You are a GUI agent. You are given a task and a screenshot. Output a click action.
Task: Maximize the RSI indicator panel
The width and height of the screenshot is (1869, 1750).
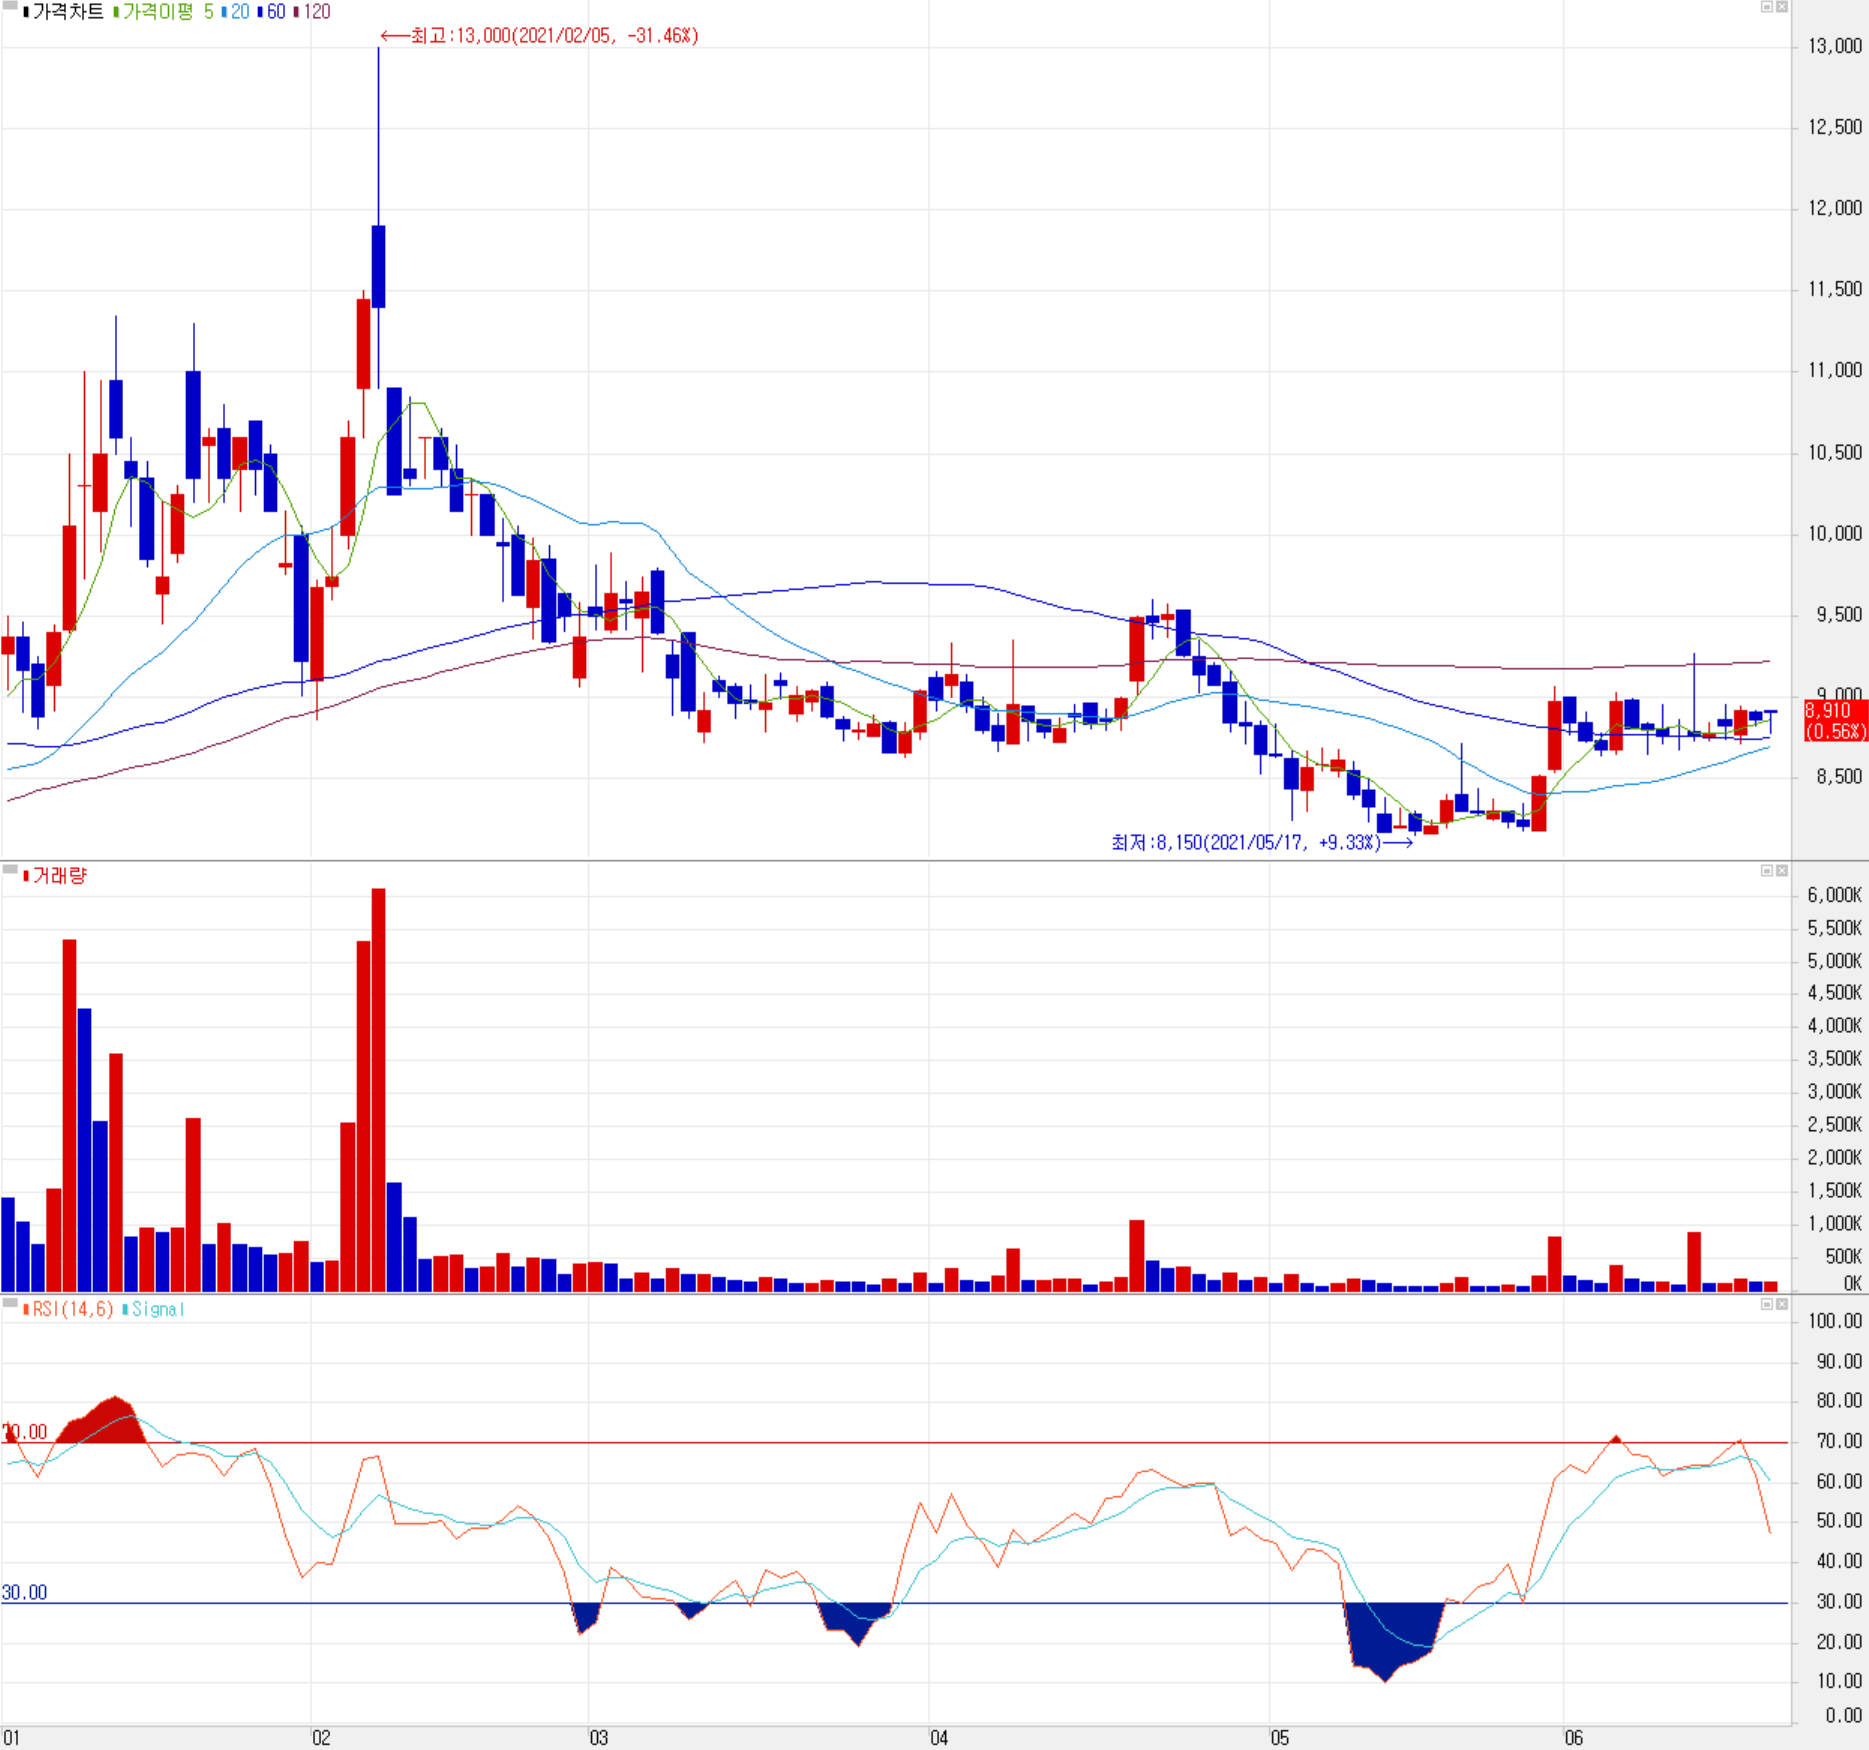tap(1767, 1304)
